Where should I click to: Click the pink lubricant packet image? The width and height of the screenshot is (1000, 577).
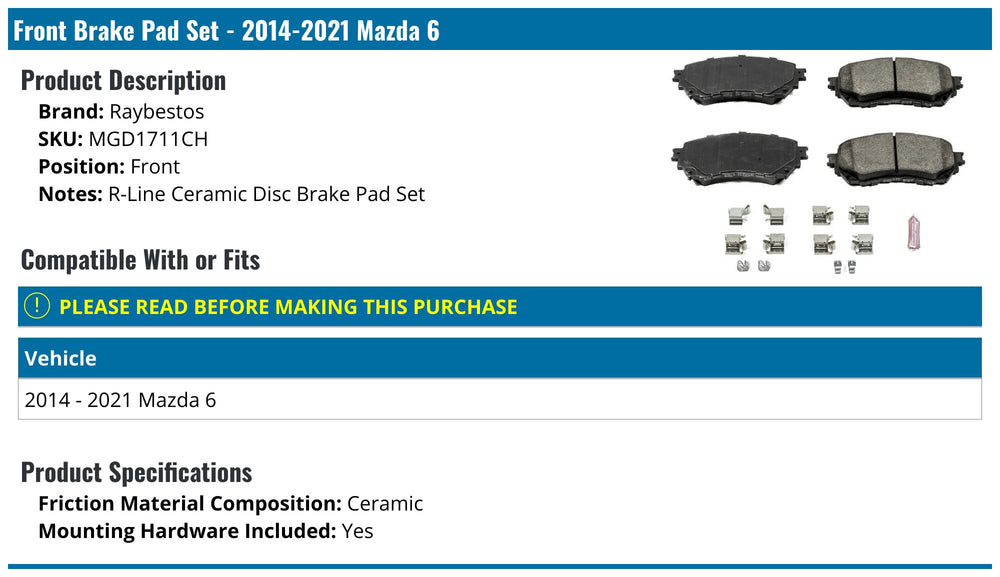913,232
